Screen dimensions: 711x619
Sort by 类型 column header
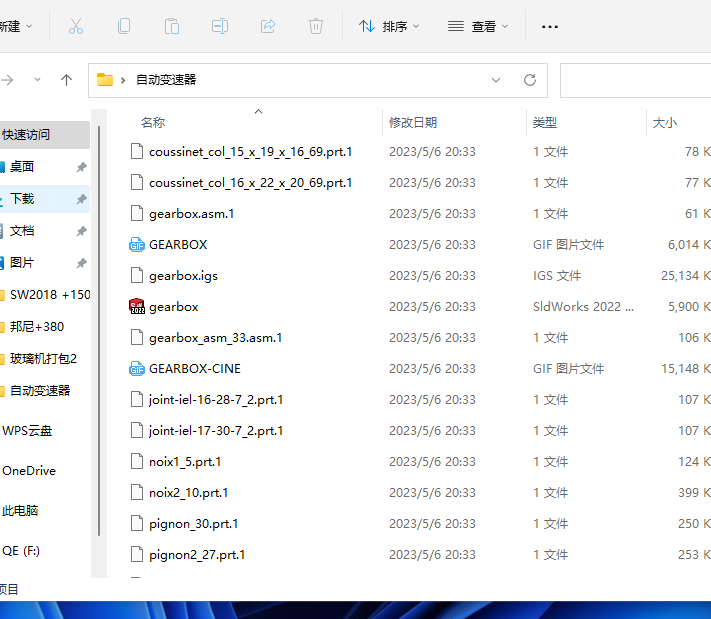pos(545,122)
